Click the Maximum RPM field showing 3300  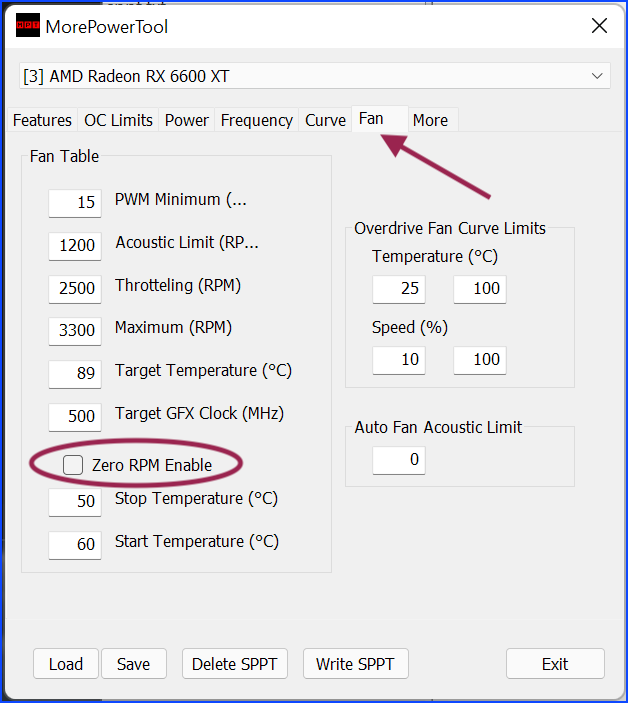(75, 331)
